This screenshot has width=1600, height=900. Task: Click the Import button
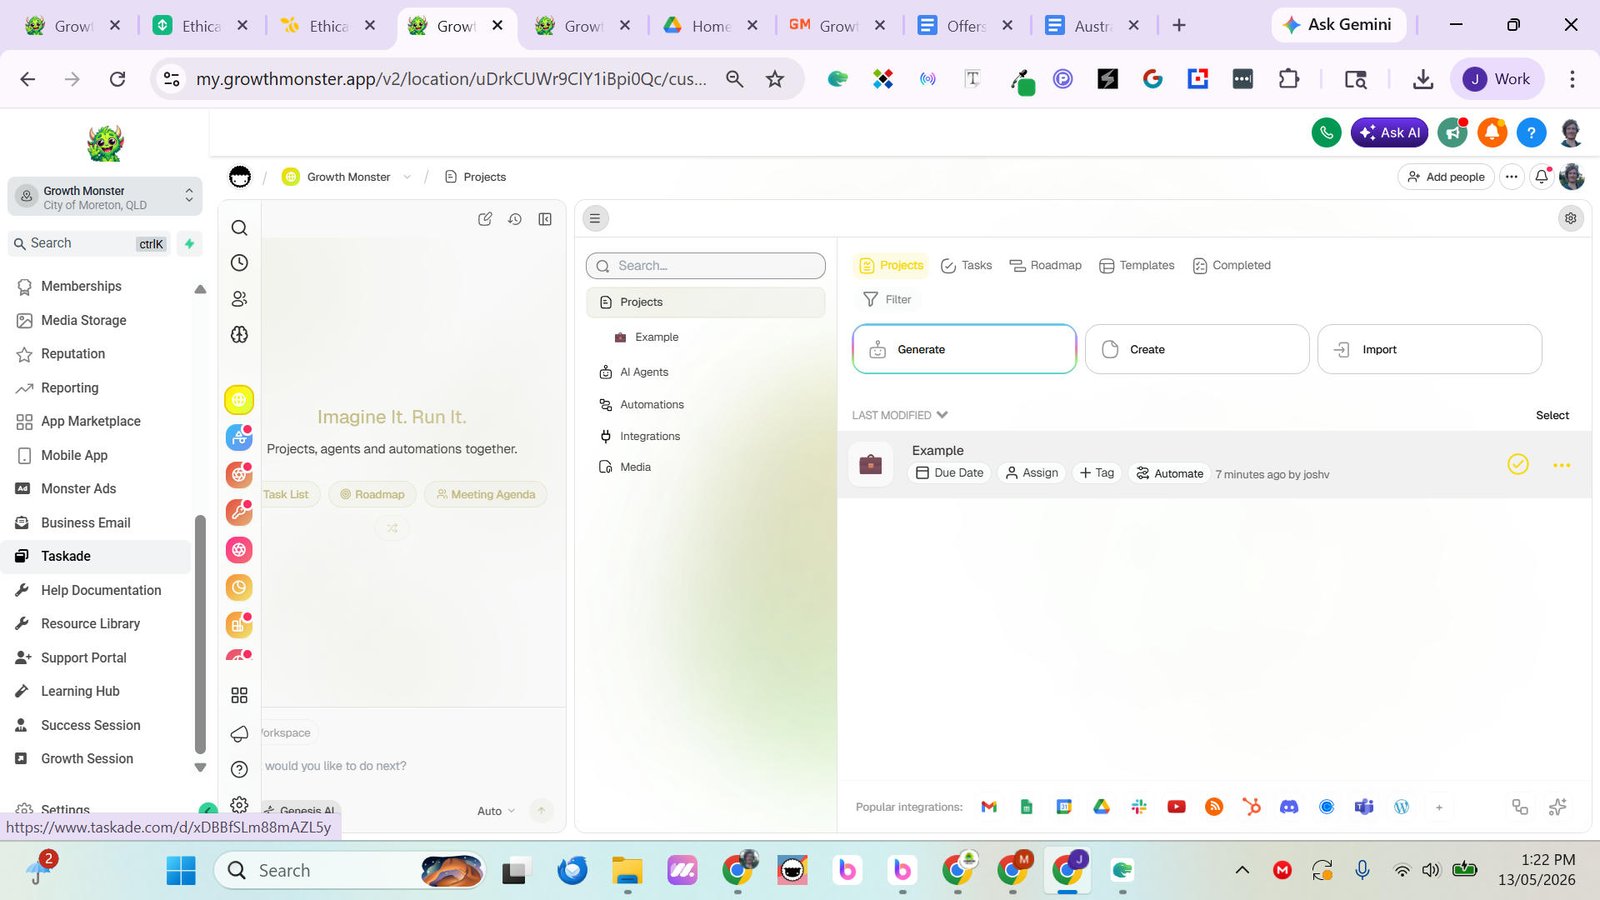point(1430,349)
